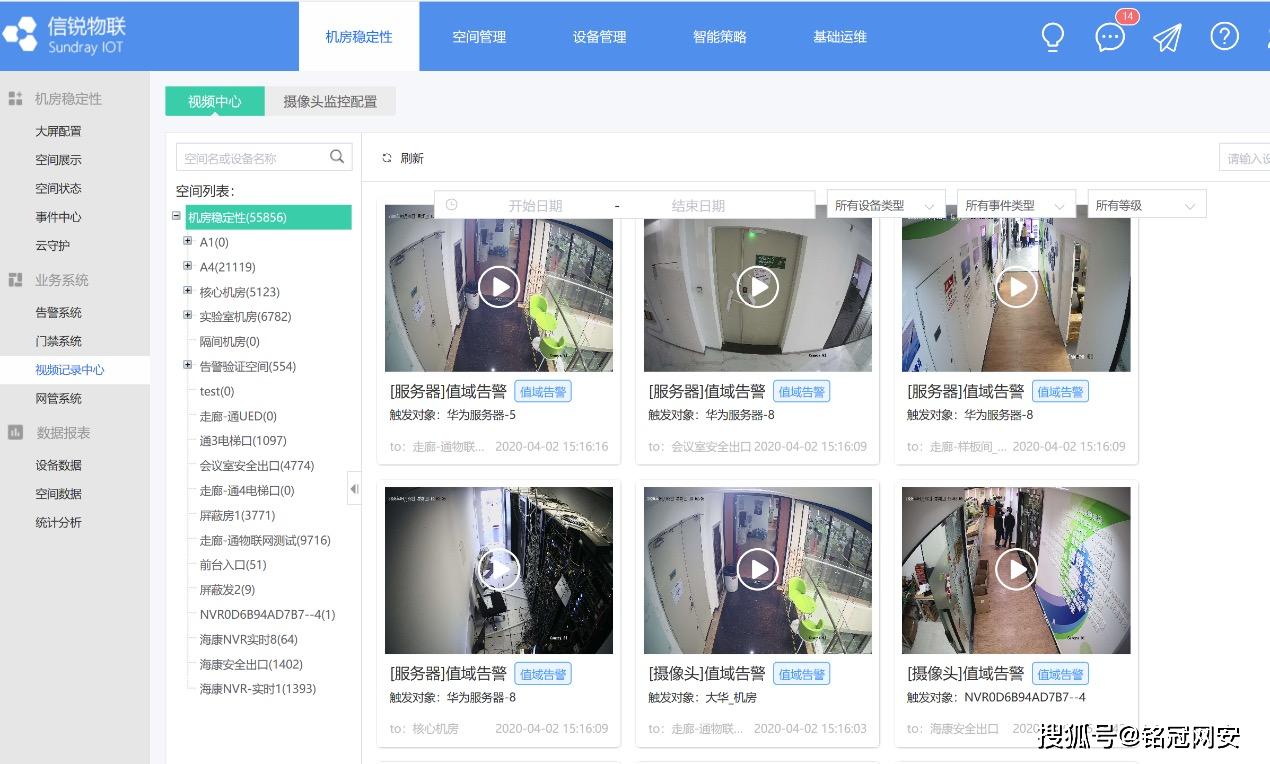
Task: Click the clock icon beside 开始日期
Action: pos(451,204)
